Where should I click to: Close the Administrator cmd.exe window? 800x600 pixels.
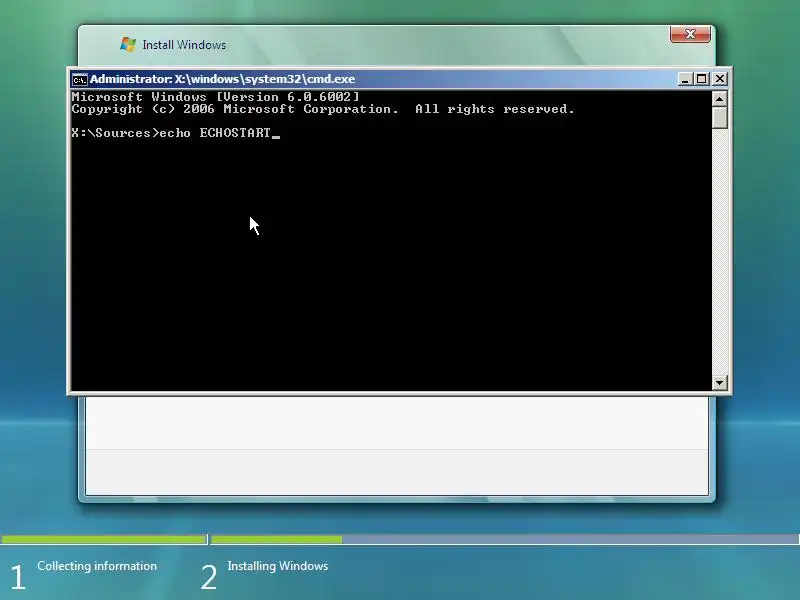[719, 79]
